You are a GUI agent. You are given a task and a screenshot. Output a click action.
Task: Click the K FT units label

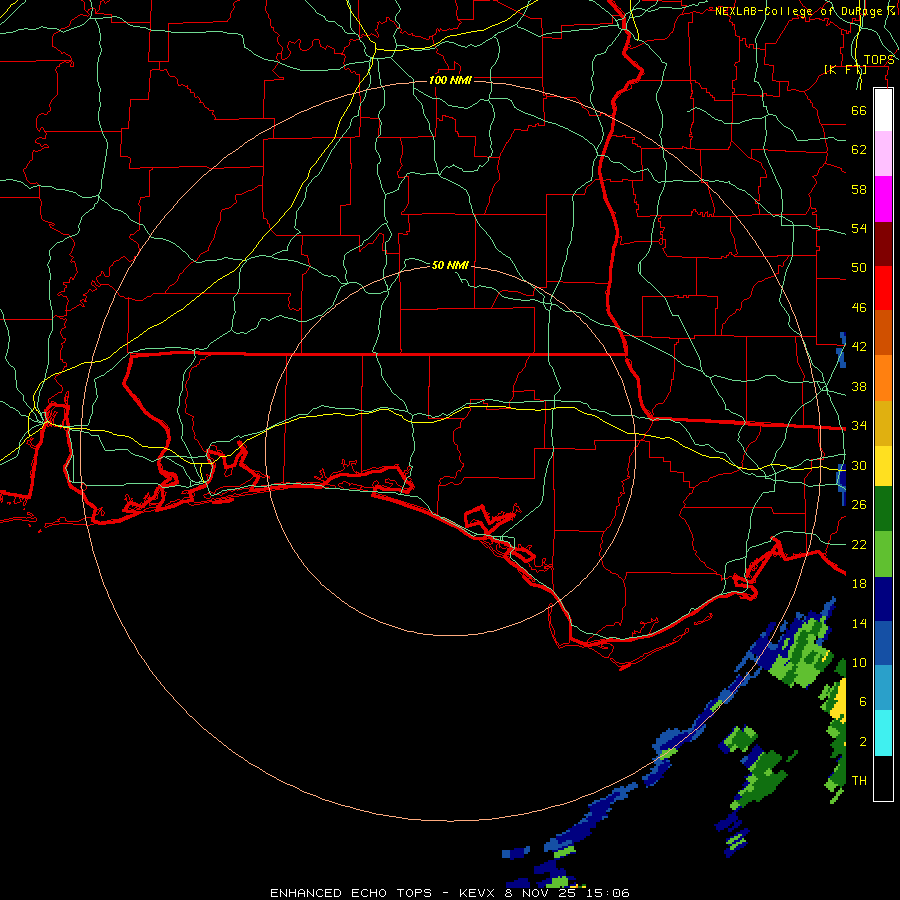click(x=845, y=70)
